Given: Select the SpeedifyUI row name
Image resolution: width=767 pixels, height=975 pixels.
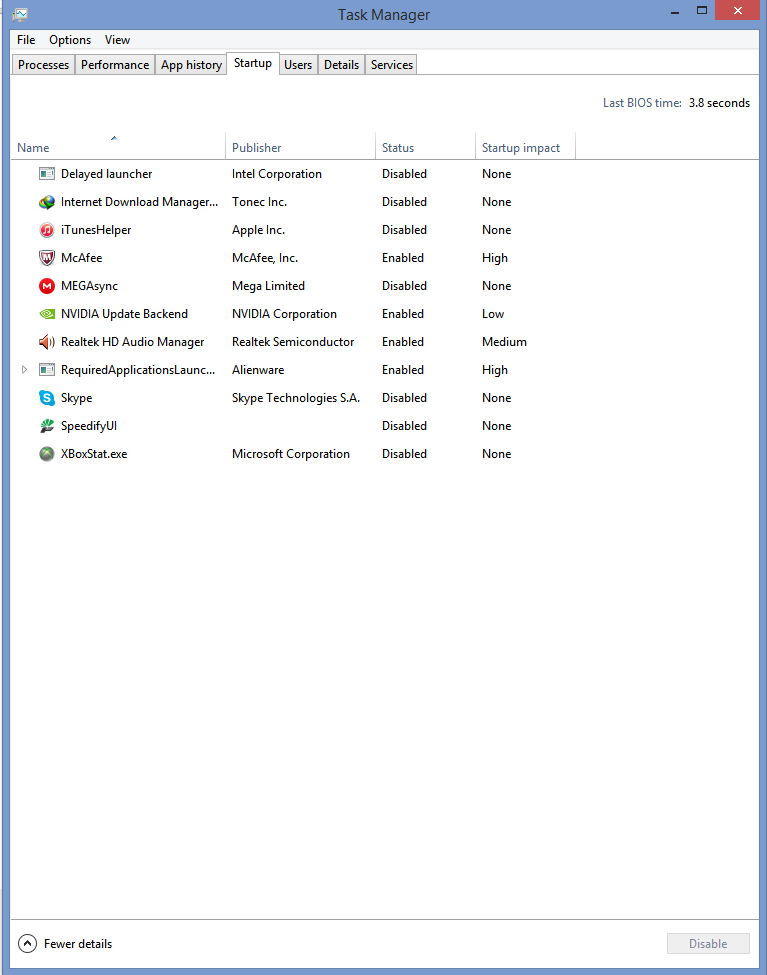Looking at the screenshot, I should (89, 426).
